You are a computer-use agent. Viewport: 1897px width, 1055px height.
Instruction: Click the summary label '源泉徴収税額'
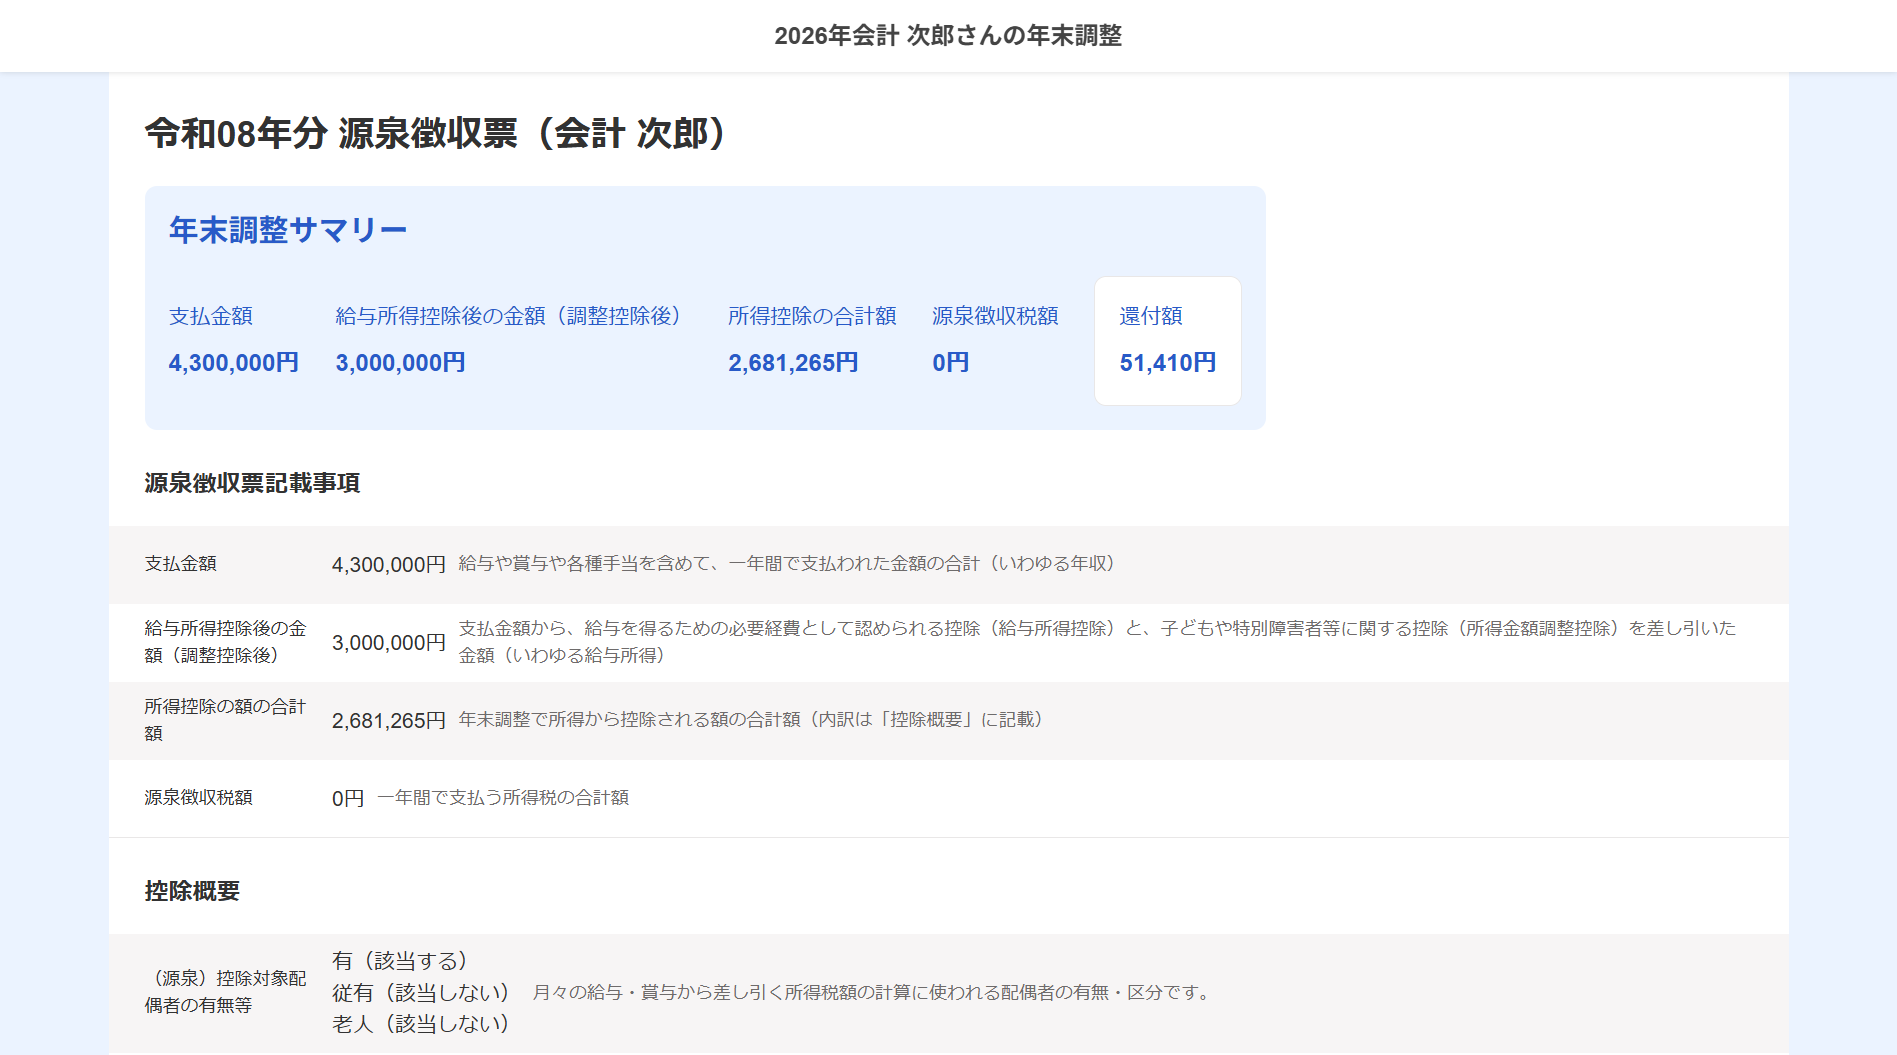click(x=995, y=316)
